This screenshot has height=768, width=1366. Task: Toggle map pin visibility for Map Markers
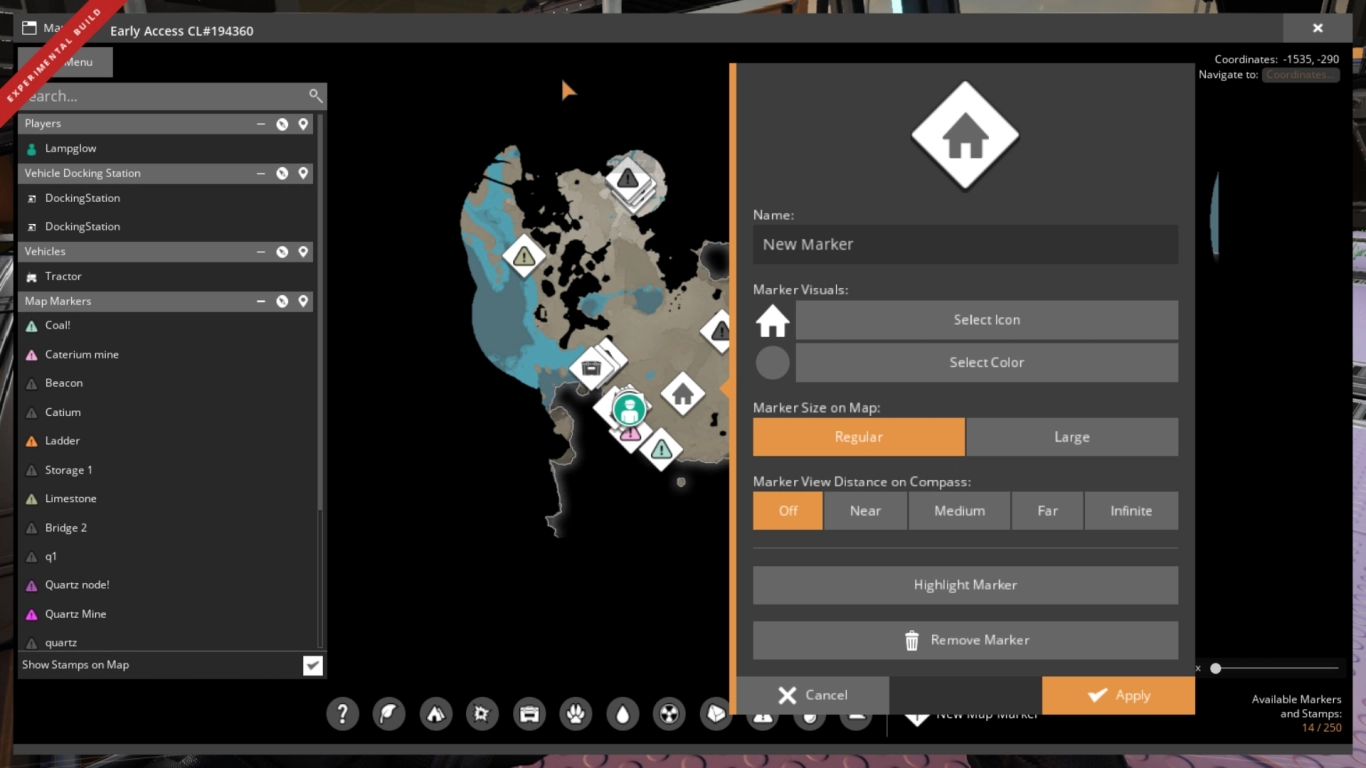303,301
